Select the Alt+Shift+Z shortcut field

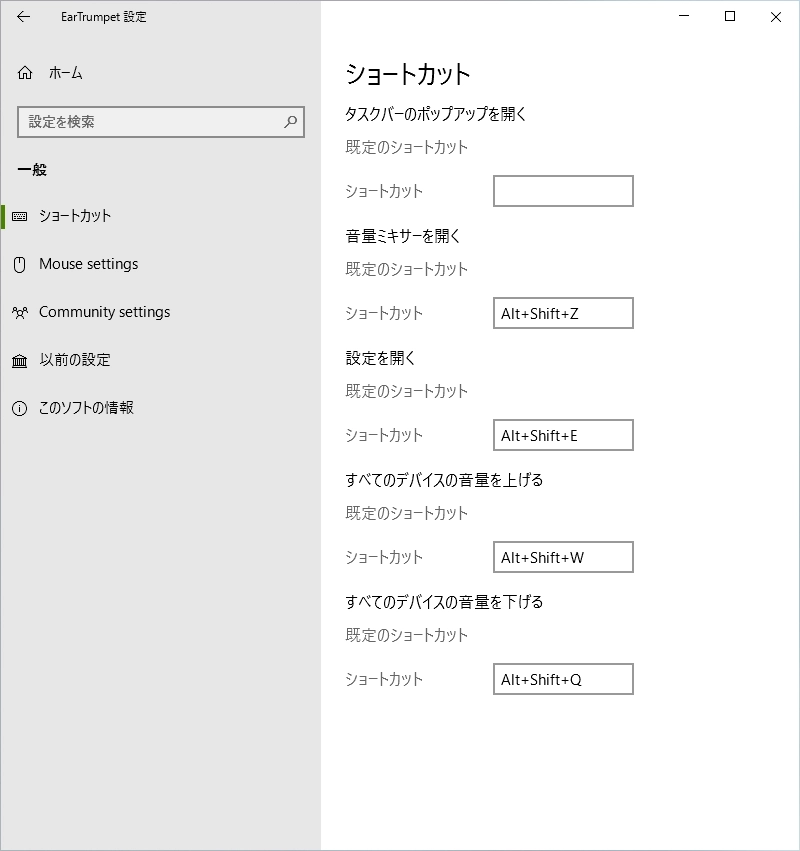(x=563, y=313)
